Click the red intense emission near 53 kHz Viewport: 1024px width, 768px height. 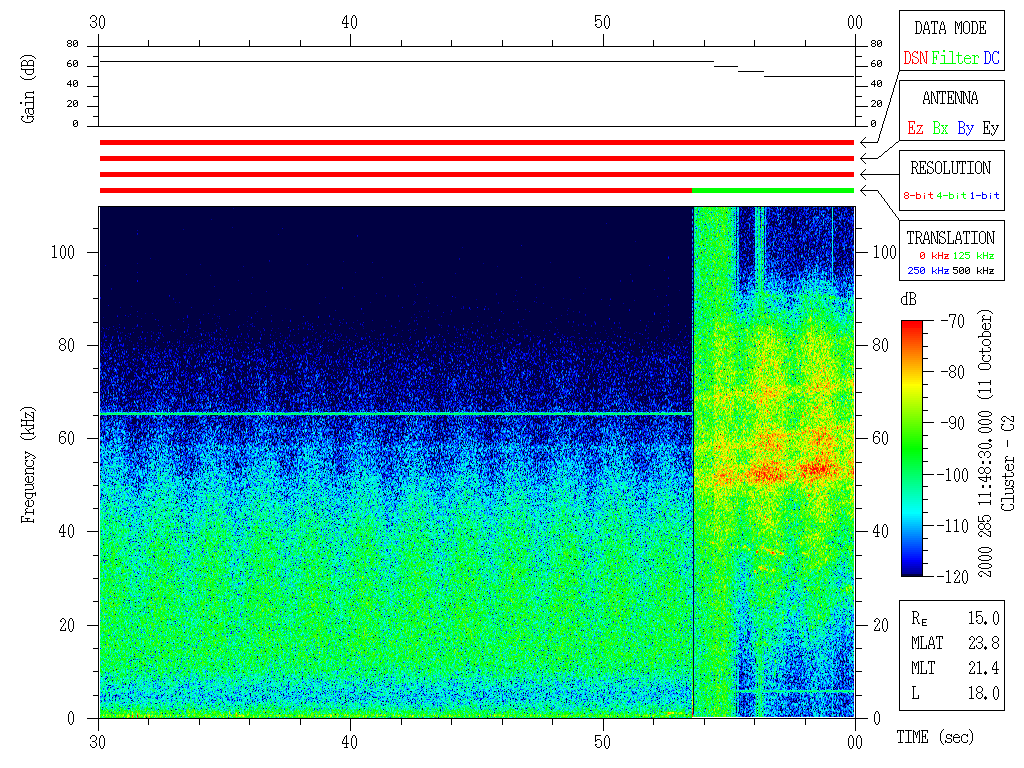coord(770,471)
